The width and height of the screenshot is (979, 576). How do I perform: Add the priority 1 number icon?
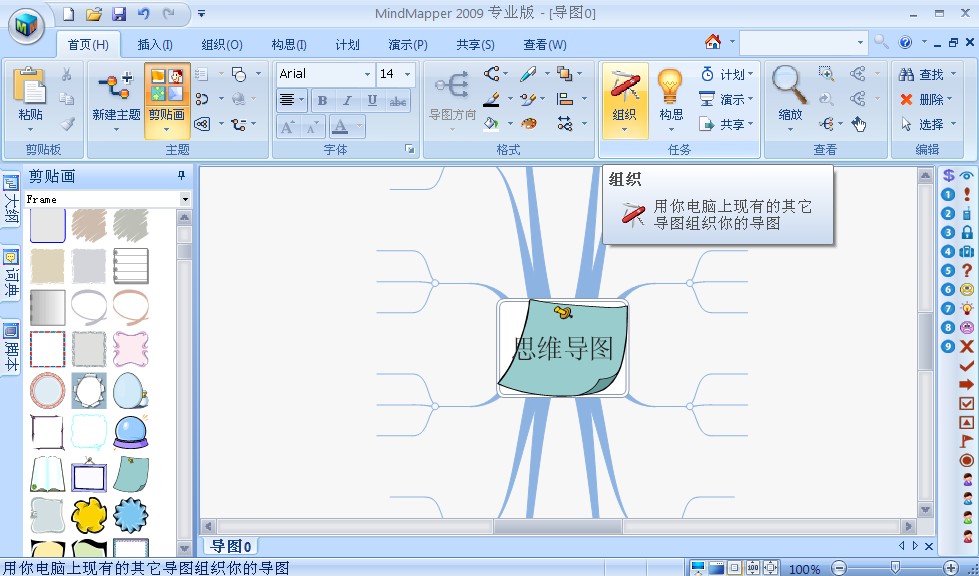[x=948, y=195]
